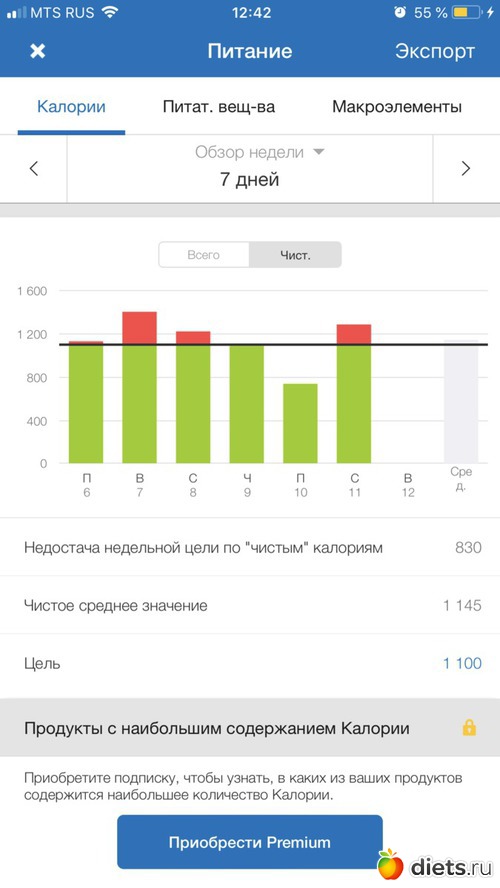Switch chart to Чист. mode
The width and height of the screenshot is (500, 888).
tap(295, 255)
